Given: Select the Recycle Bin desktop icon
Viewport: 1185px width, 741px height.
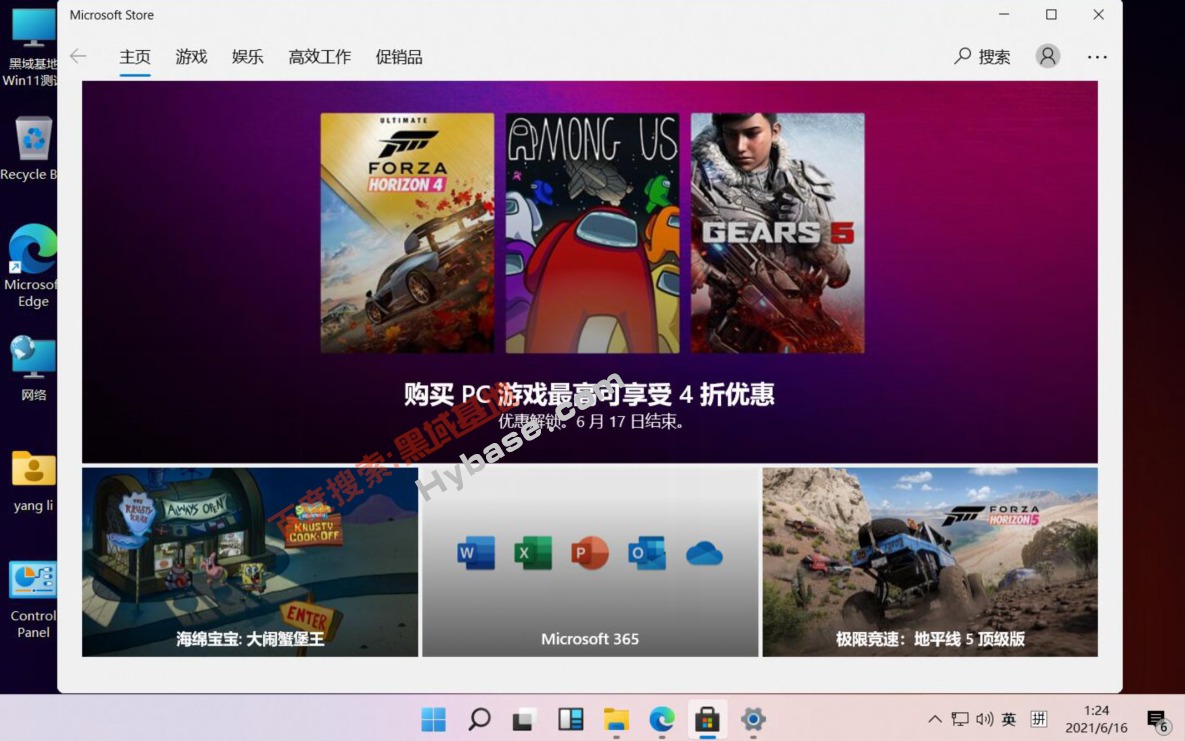Looking at the screenshot, I should 29,149.
